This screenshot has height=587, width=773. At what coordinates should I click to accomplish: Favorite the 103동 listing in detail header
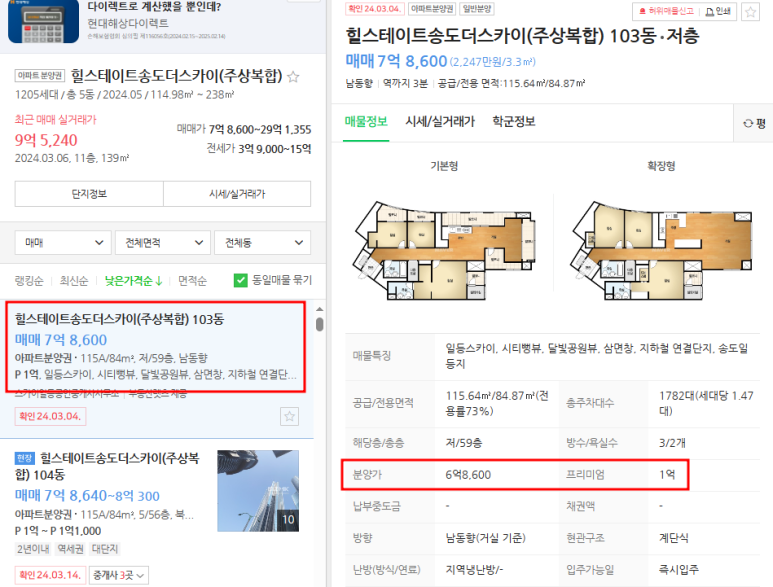tap(750, 12)
